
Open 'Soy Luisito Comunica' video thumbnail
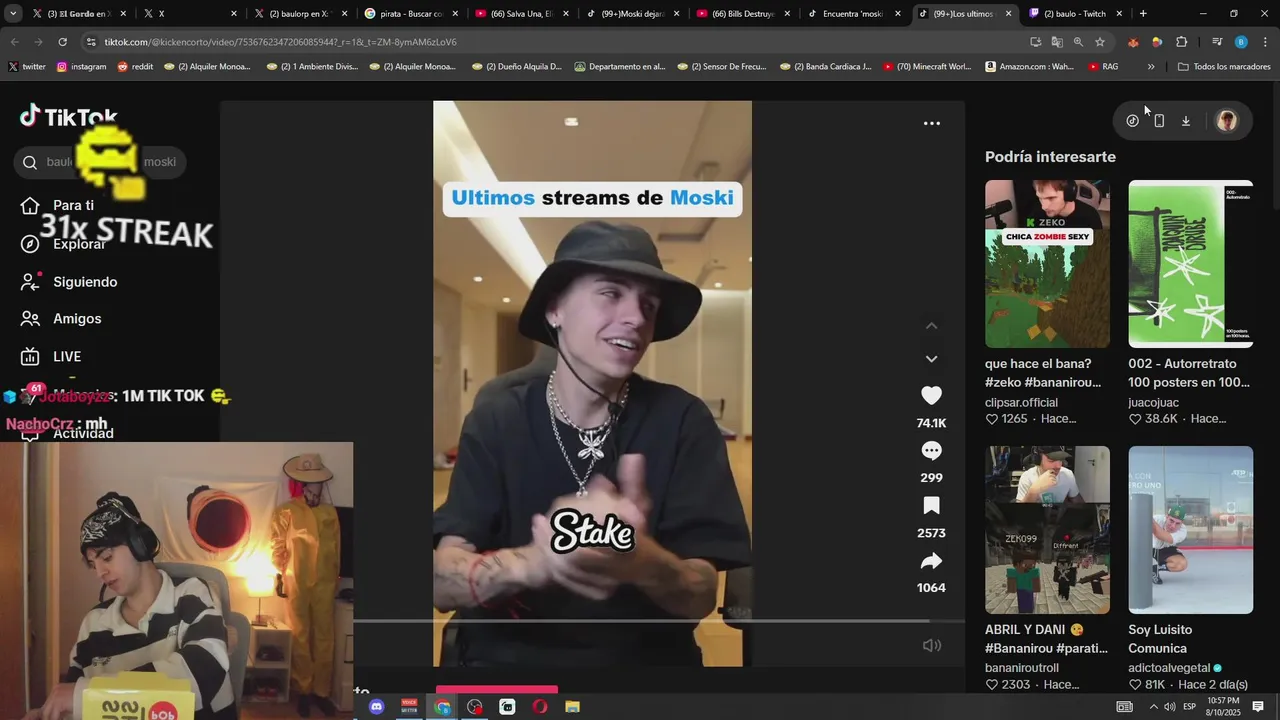(x=1190, y=530)
